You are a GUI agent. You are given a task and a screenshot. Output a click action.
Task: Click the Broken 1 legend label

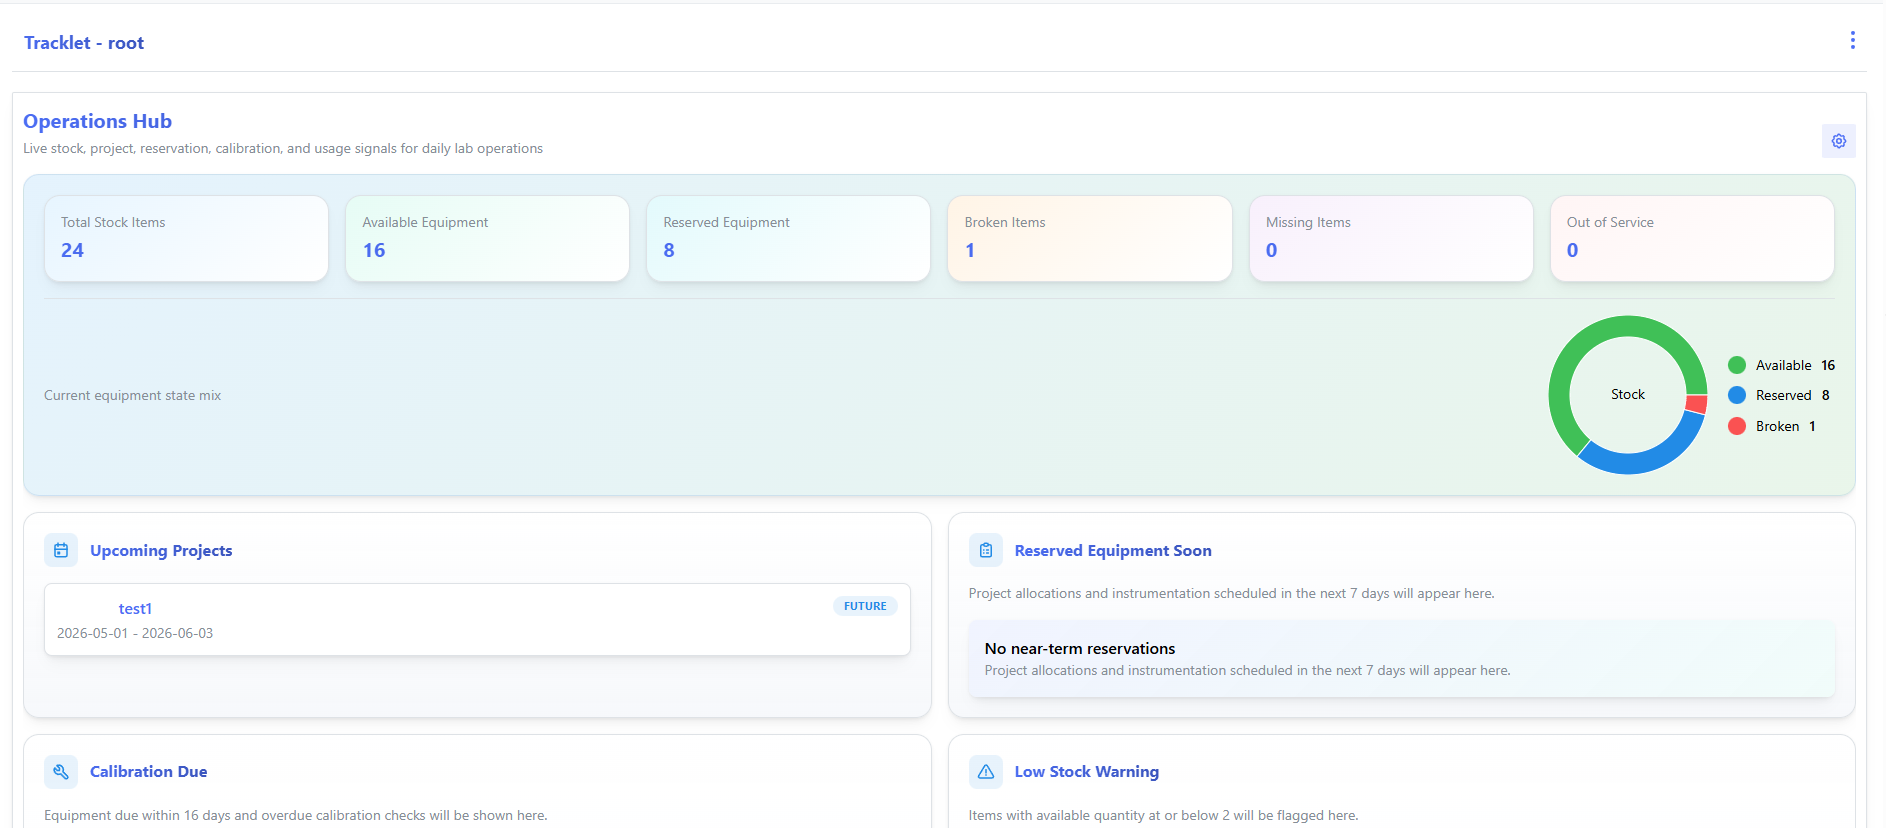click(1786, 426)
